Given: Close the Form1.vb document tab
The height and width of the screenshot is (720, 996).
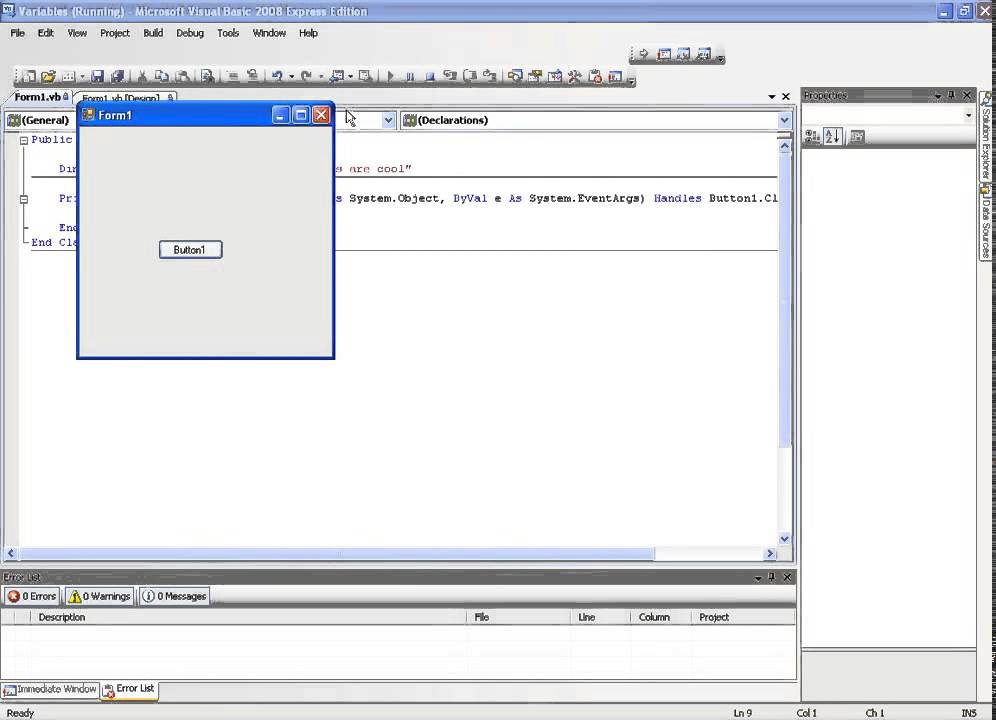Looking at the screenshot, I should click(786, 97).
